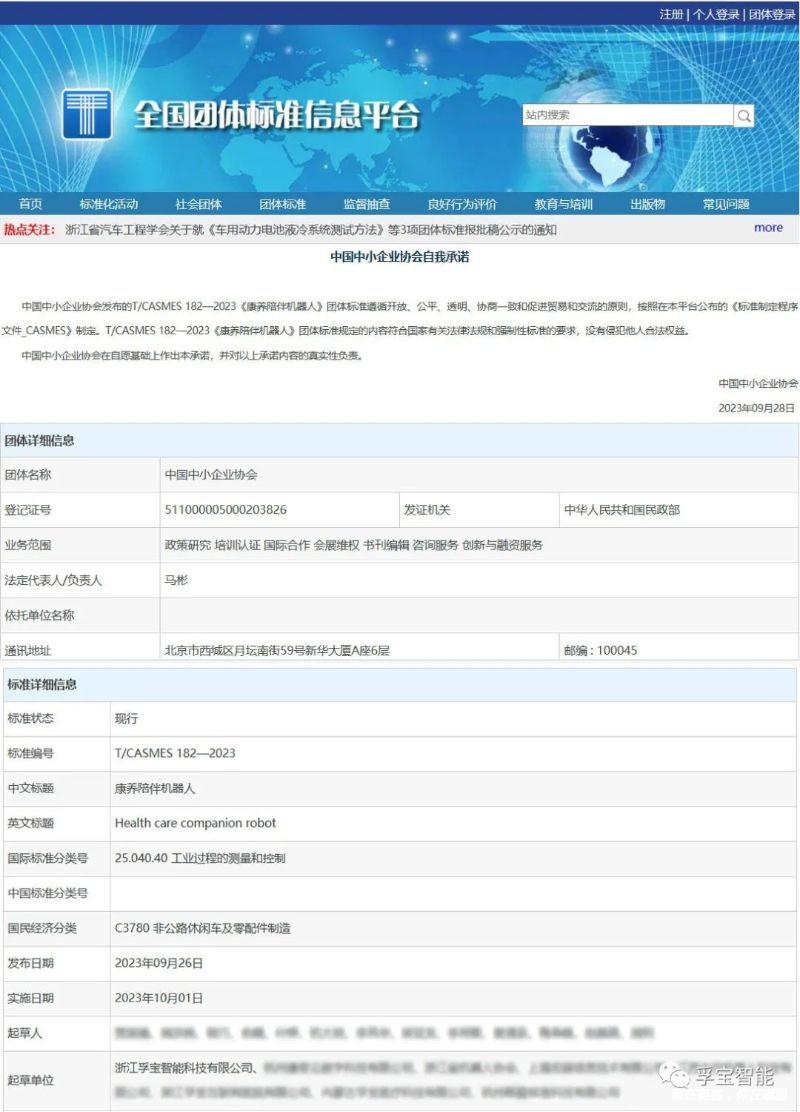The width and height of the screenshot is (800, 1112).
Task: Click the 发布日期 value 2023年09月26日
Action: [159, 963]
